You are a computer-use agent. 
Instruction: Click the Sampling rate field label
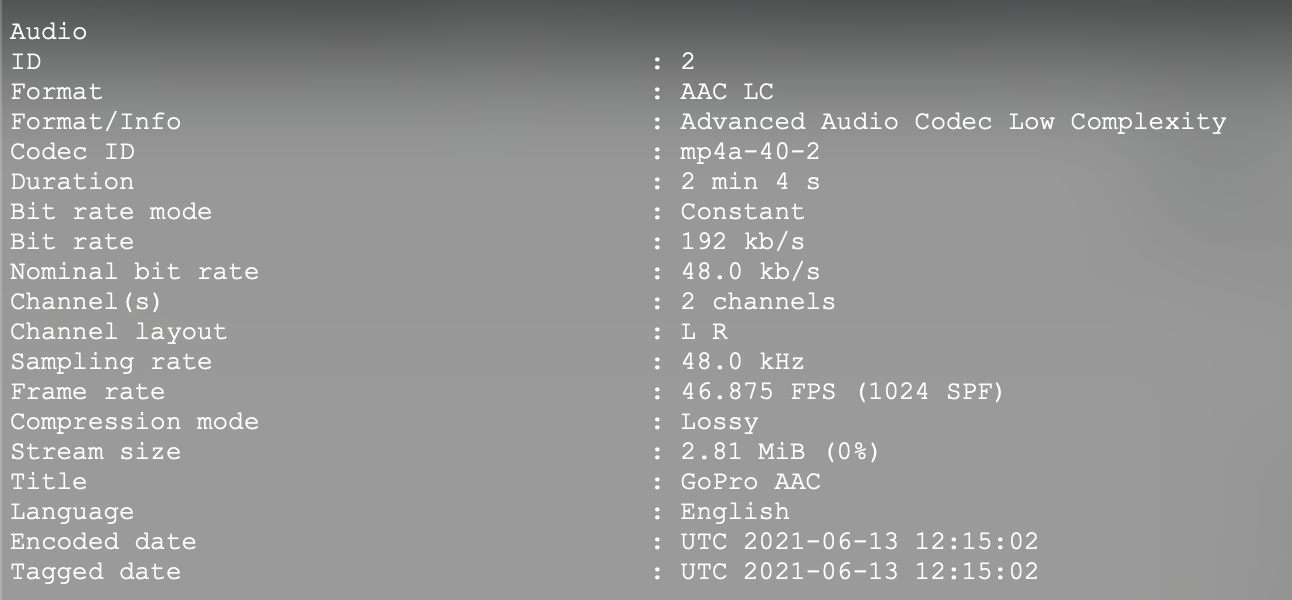tap(111, 362)
